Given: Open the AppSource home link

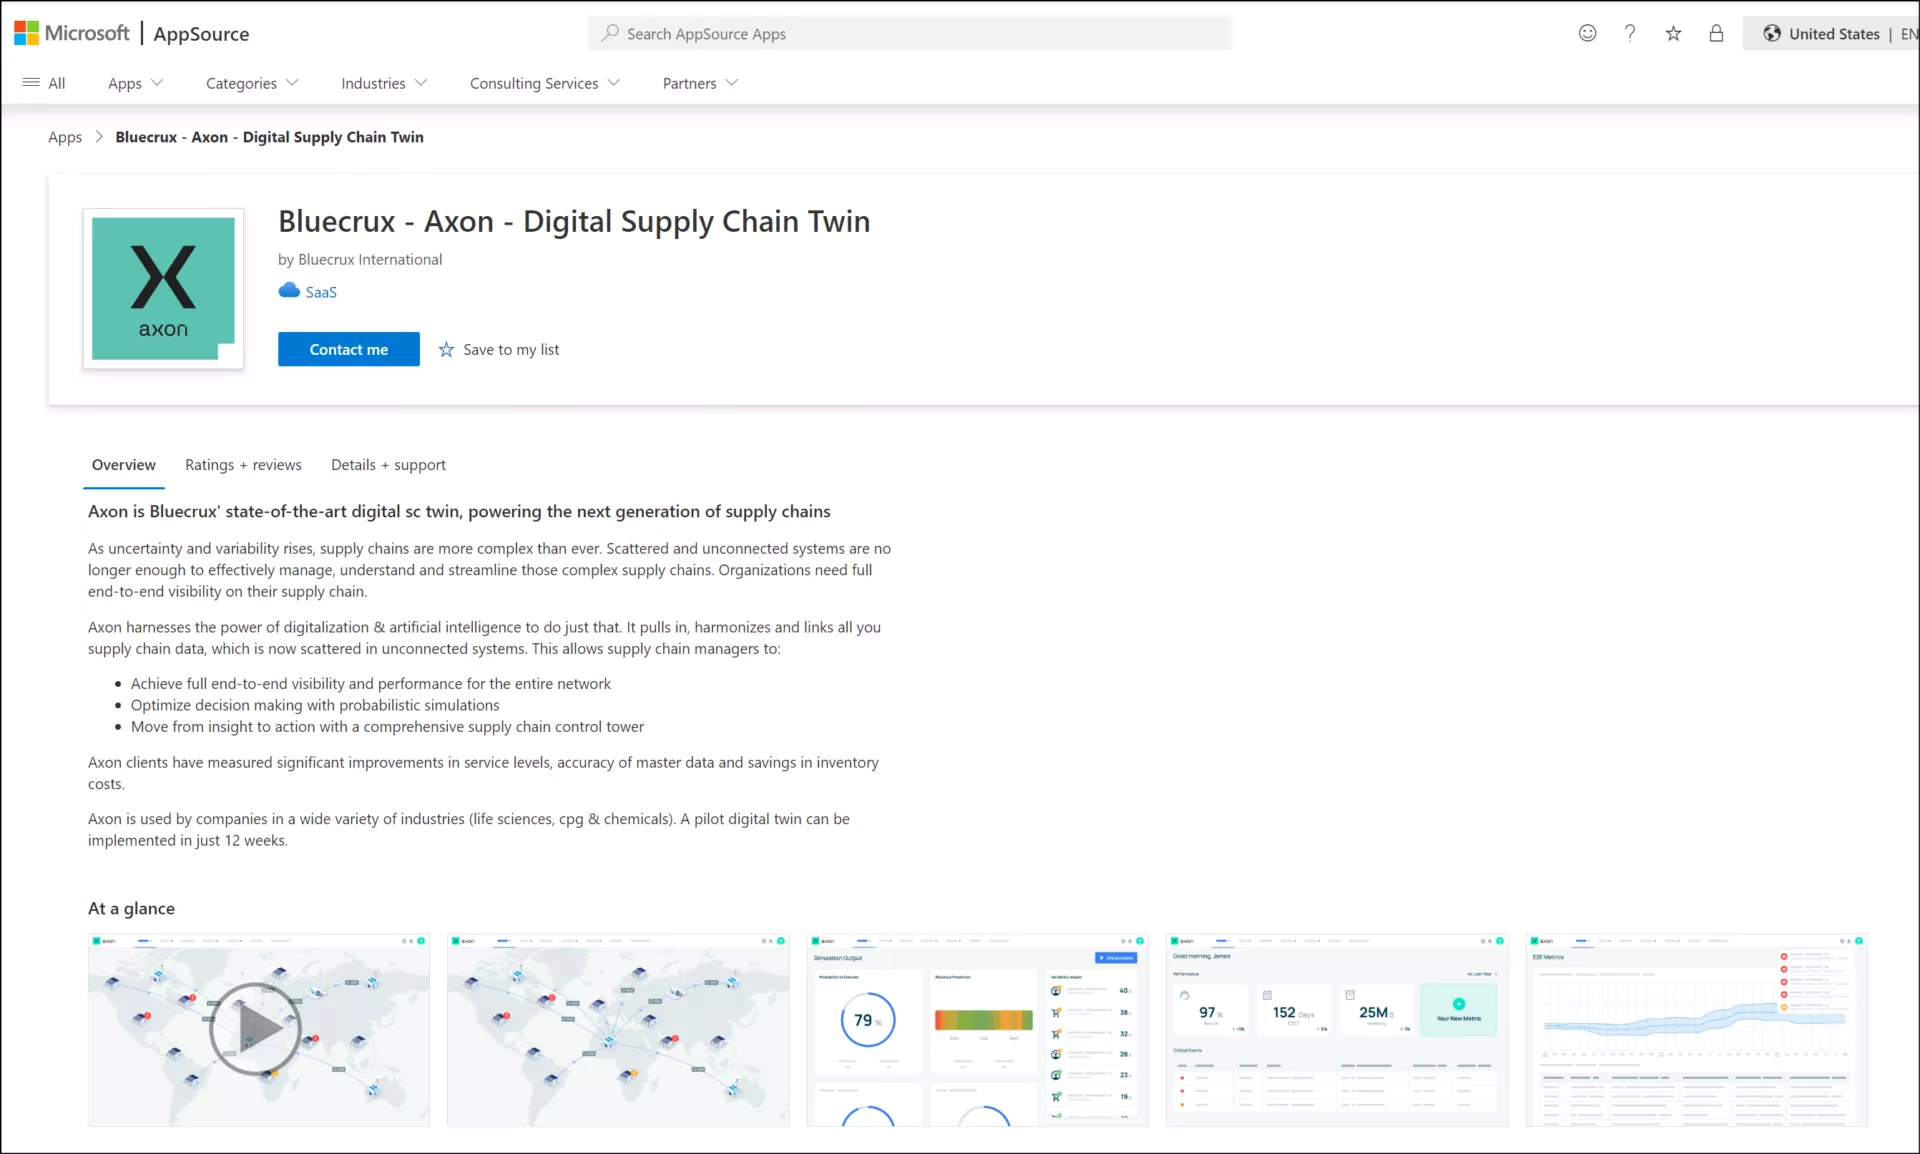Looking at the screenshot, I should [x=201, y=33].
